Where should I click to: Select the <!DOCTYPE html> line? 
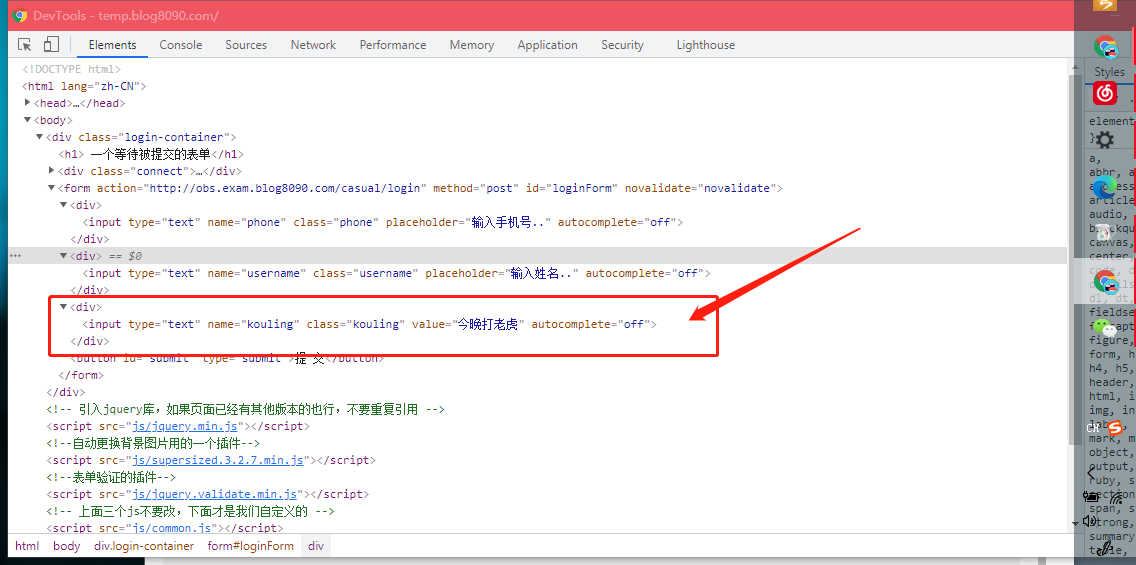click(72, 70)
